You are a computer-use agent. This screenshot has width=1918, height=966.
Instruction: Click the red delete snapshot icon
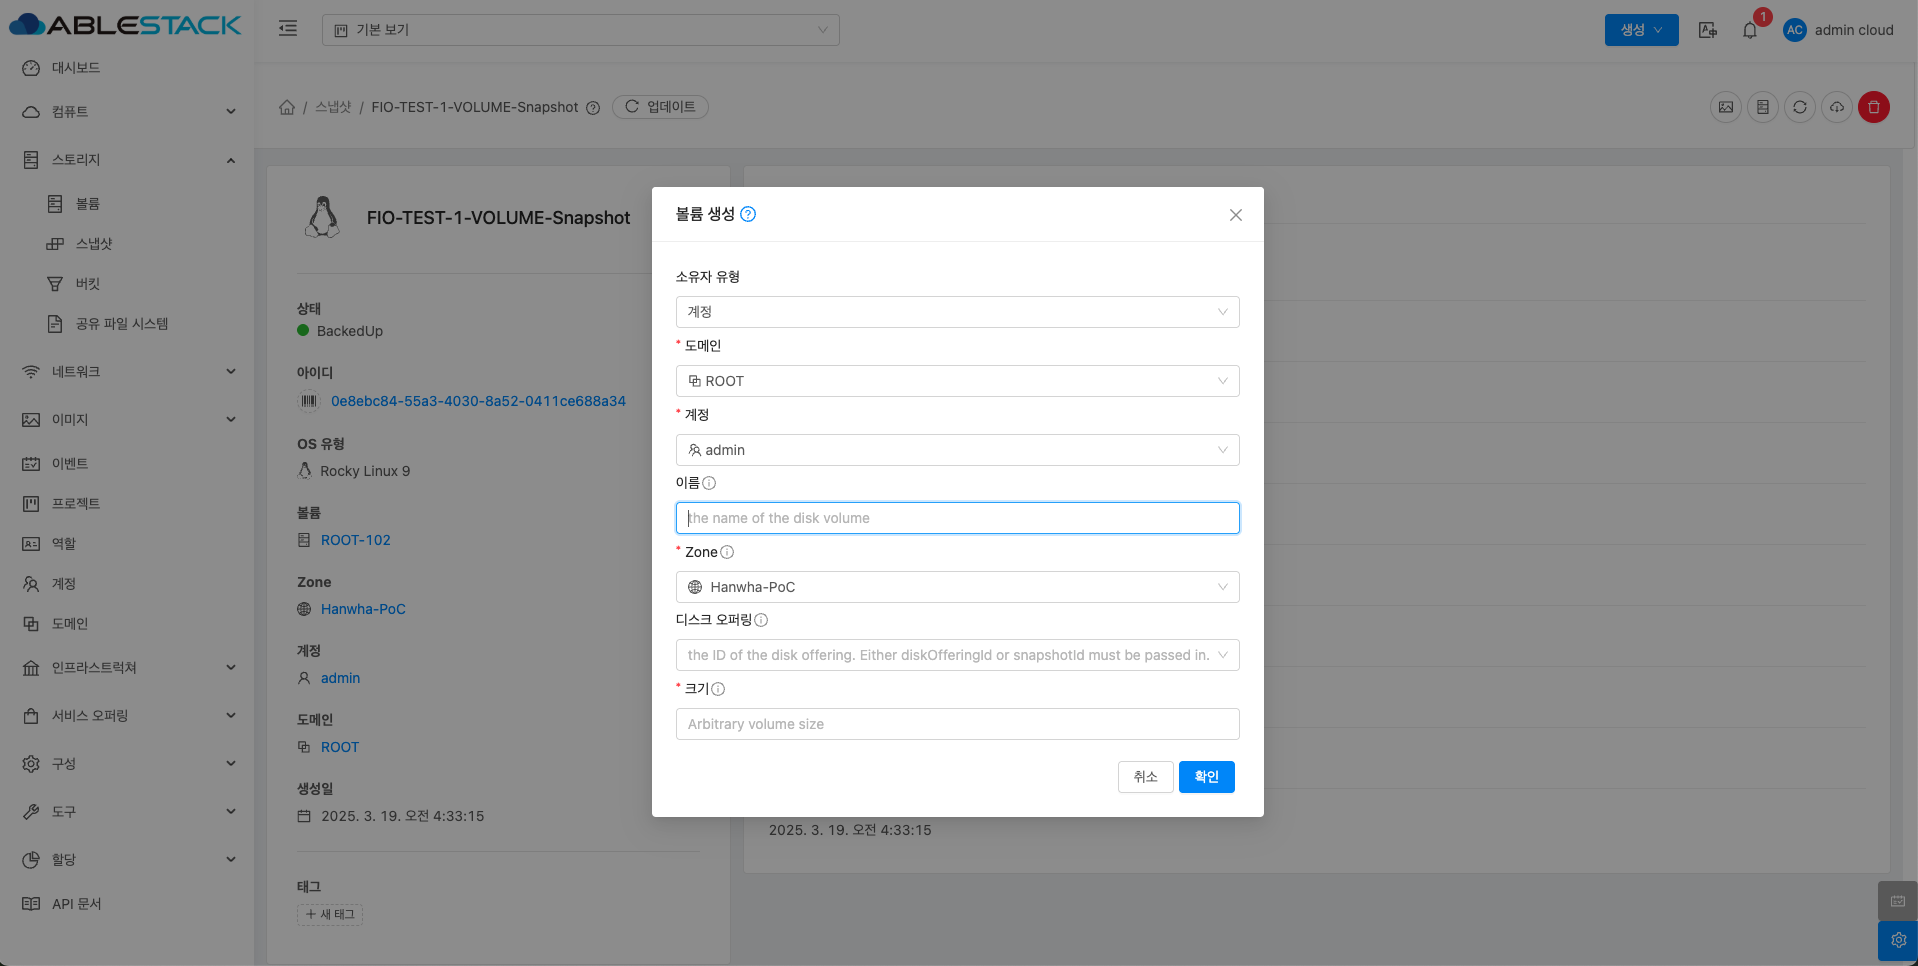click(1873, 107)
